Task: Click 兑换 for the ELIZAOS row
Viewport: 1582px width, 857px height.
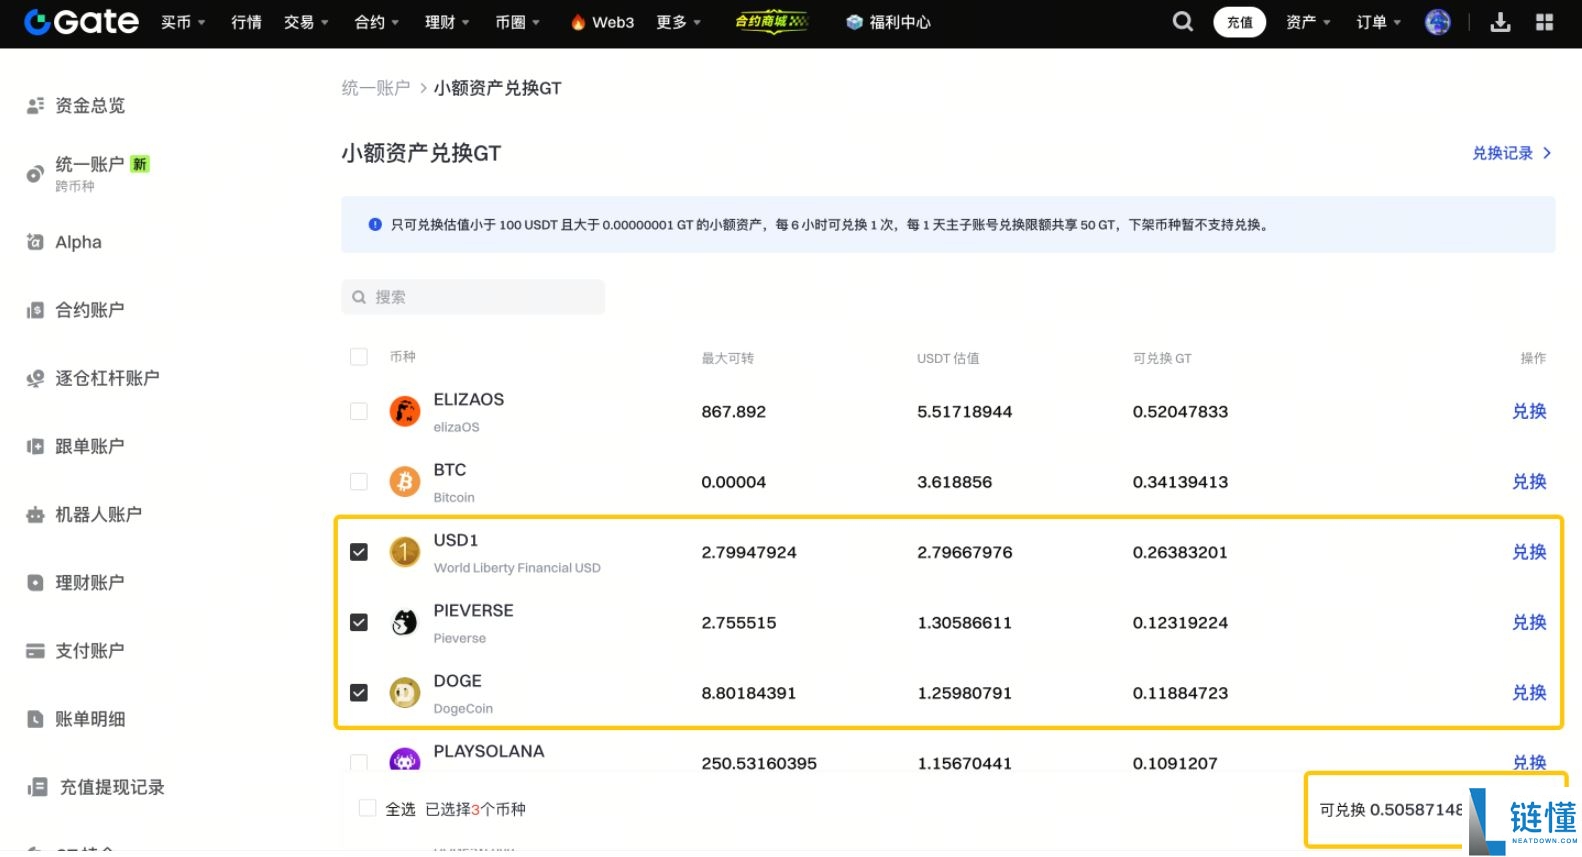Action: click(1529, 411)
